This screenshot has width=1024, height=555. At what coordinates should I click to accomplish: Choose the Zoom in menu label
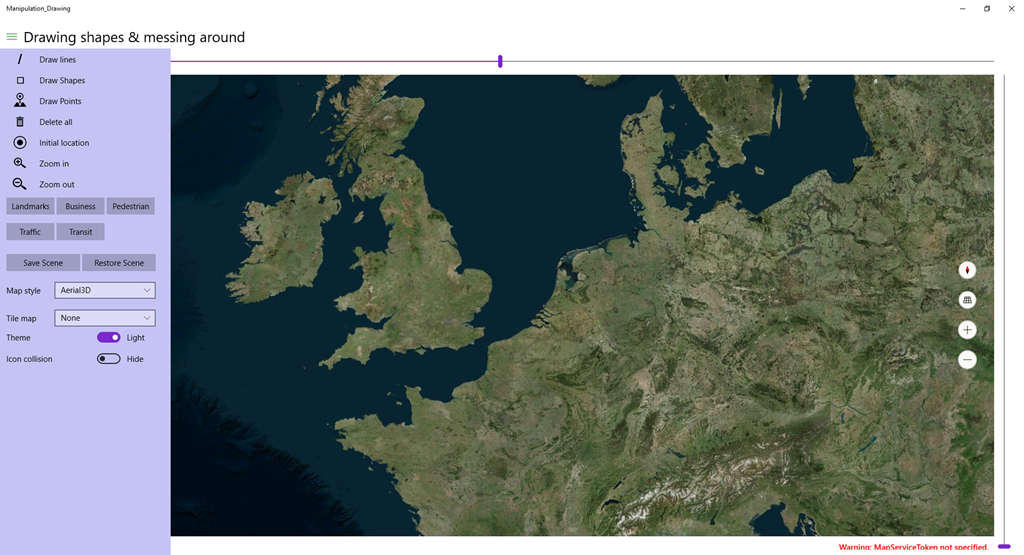(54, 164)
